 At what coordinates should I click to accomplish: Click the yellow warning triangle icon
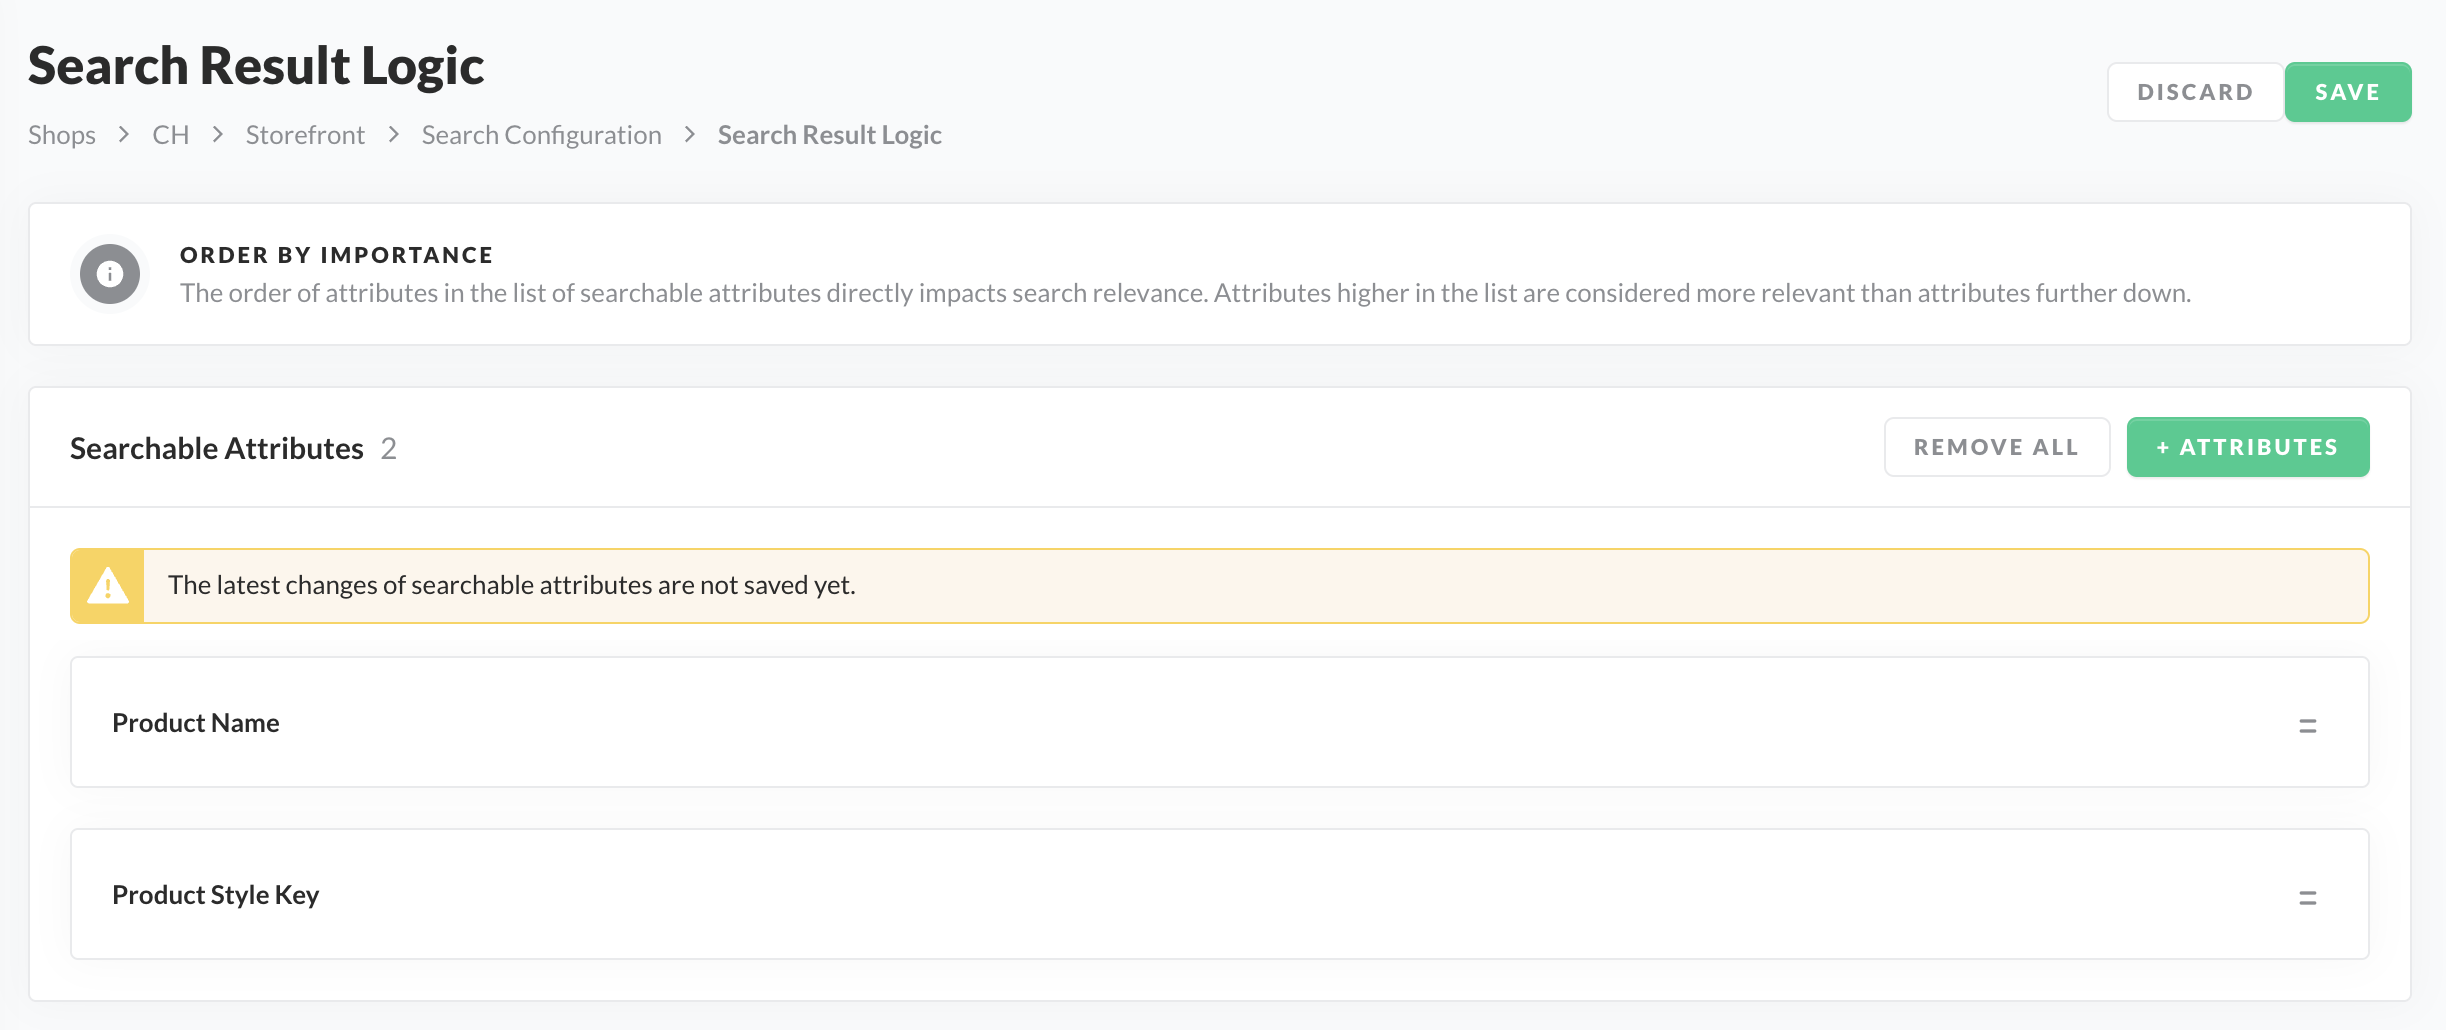[x=108, y=586]
